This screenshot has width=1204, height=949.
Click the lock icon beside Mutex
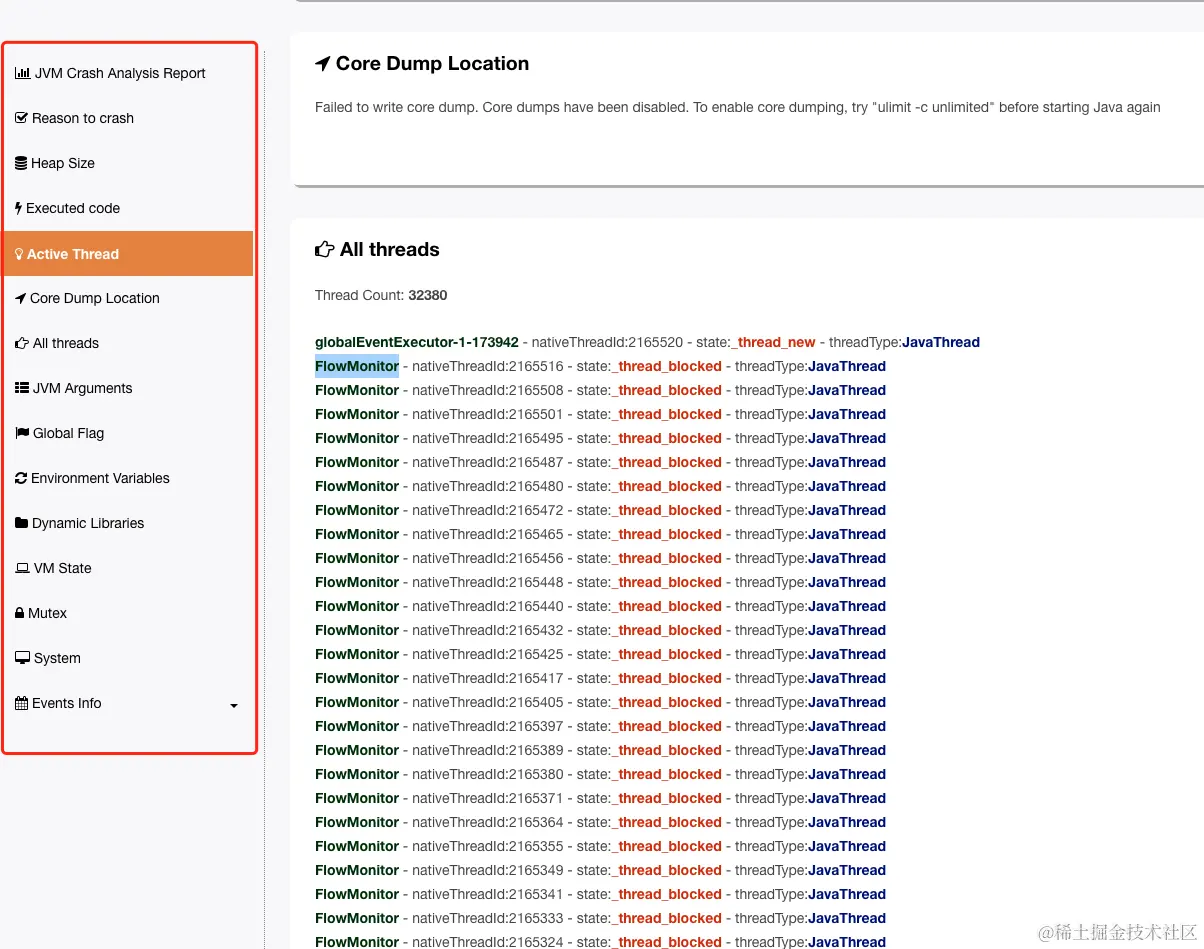pyautogui.click(x=20, y=613)
